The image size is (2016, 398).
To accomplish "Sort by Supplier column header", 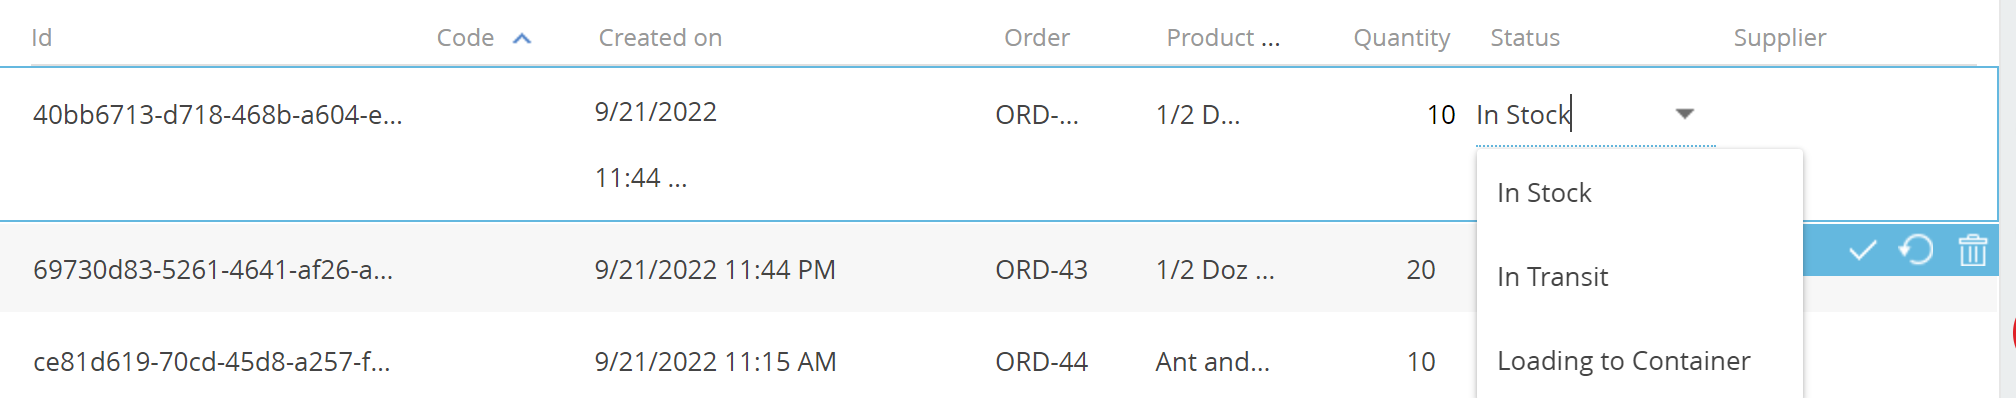I will 1779,38.
